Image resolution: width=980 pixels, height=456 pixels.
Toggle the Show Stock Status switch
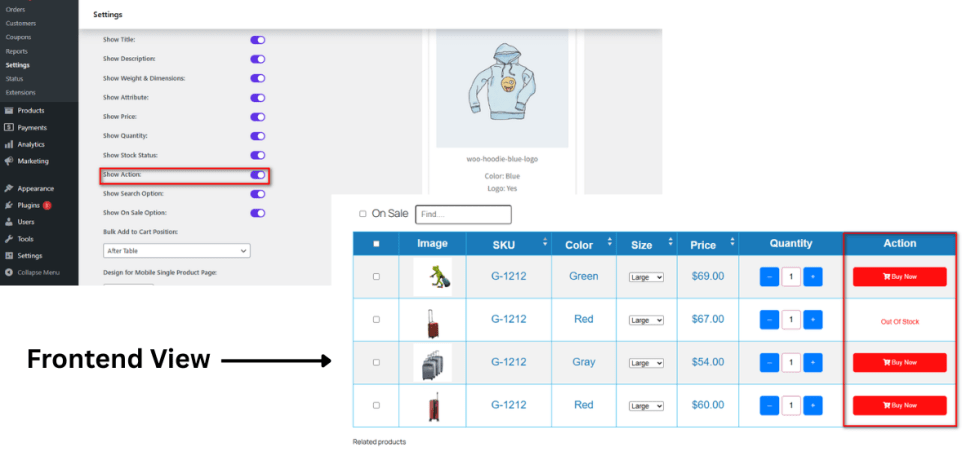(258, 155)
